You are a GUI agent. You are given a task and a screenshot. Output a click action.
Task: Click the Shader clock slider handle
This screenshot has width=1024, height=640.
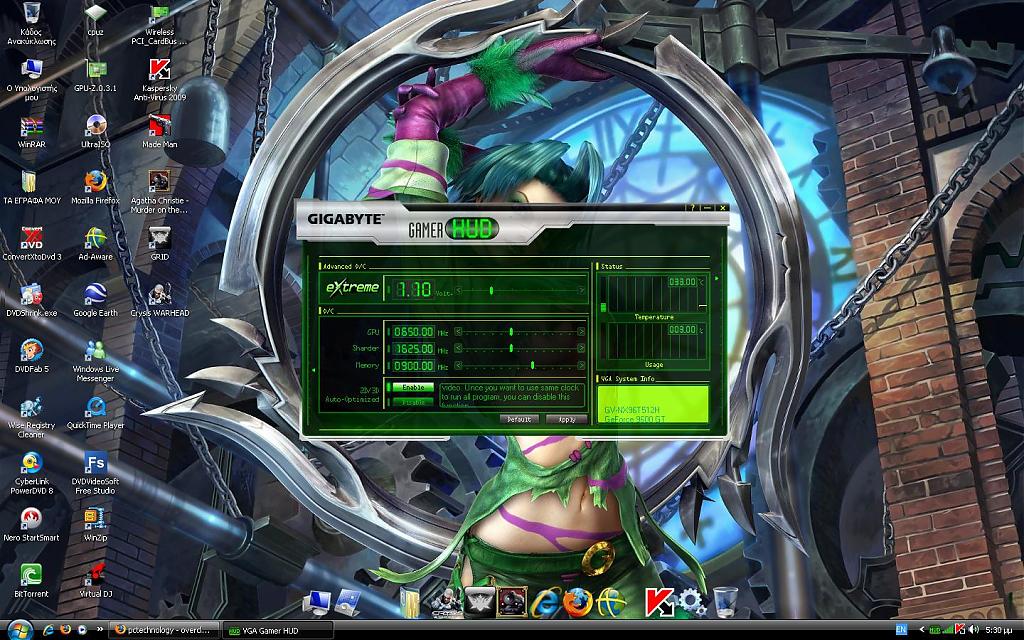pos(511,349)
